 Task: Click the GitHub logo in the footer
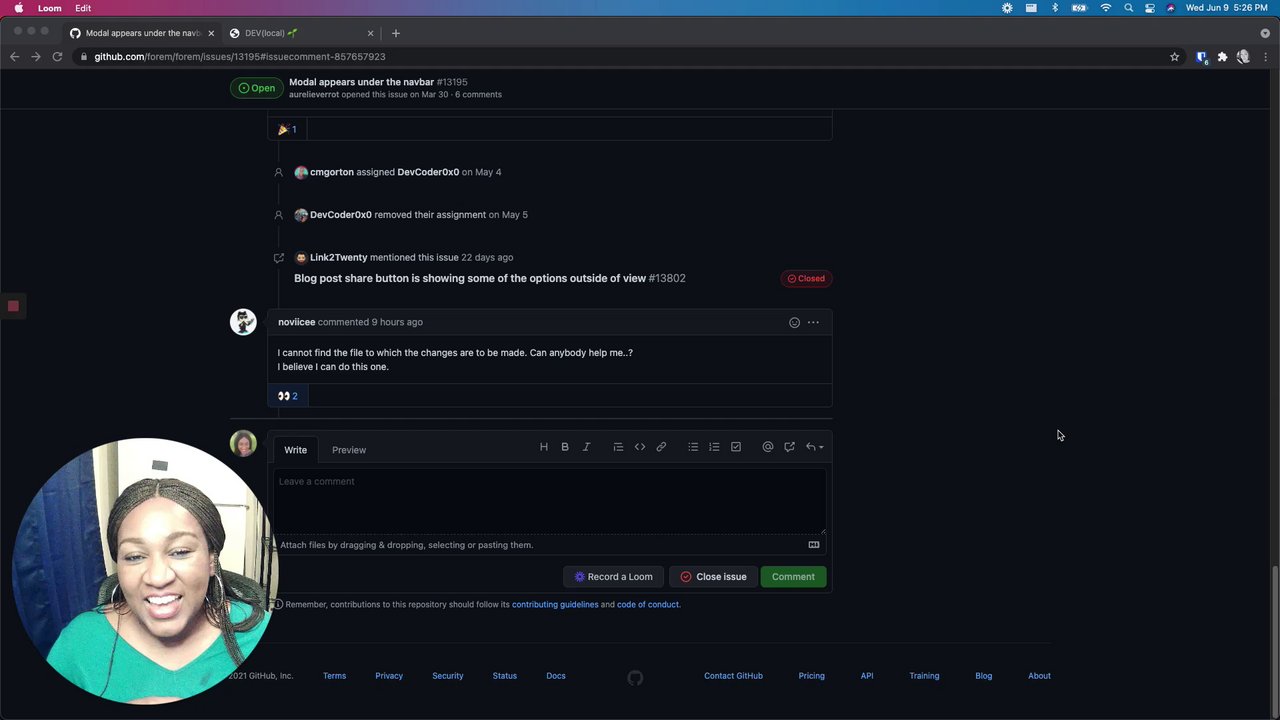click(x=635, y=678)
